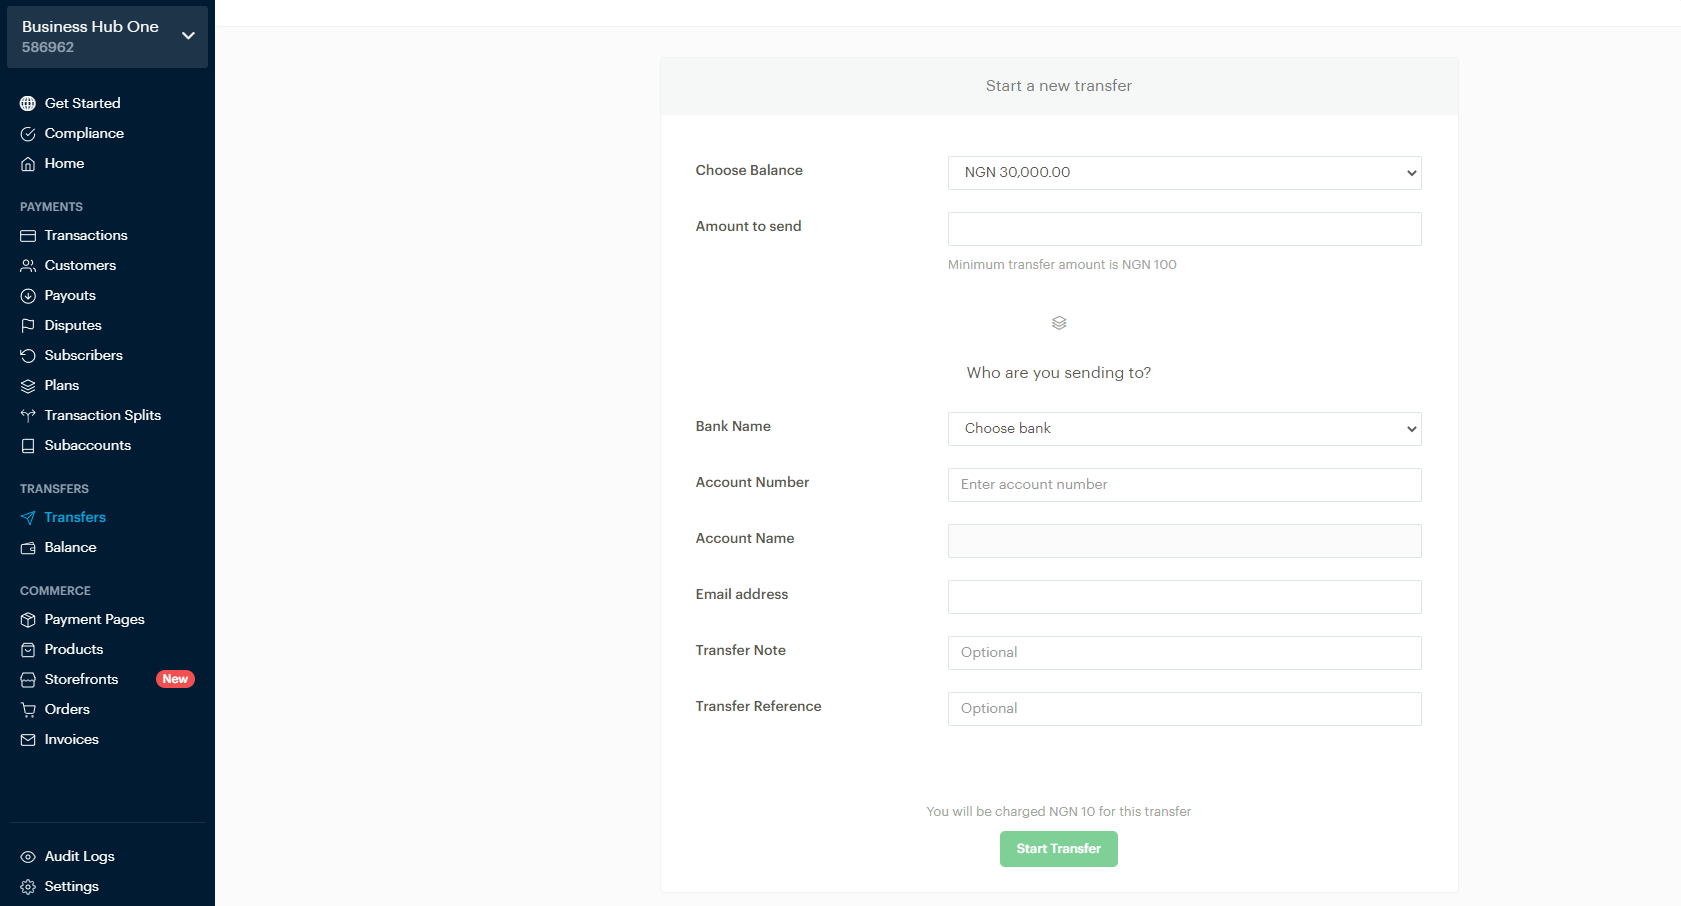Click the layers icon above 'Who are you sending to?'
The width and height of the screenshot is (1681, 906).
coord(1058,322)
